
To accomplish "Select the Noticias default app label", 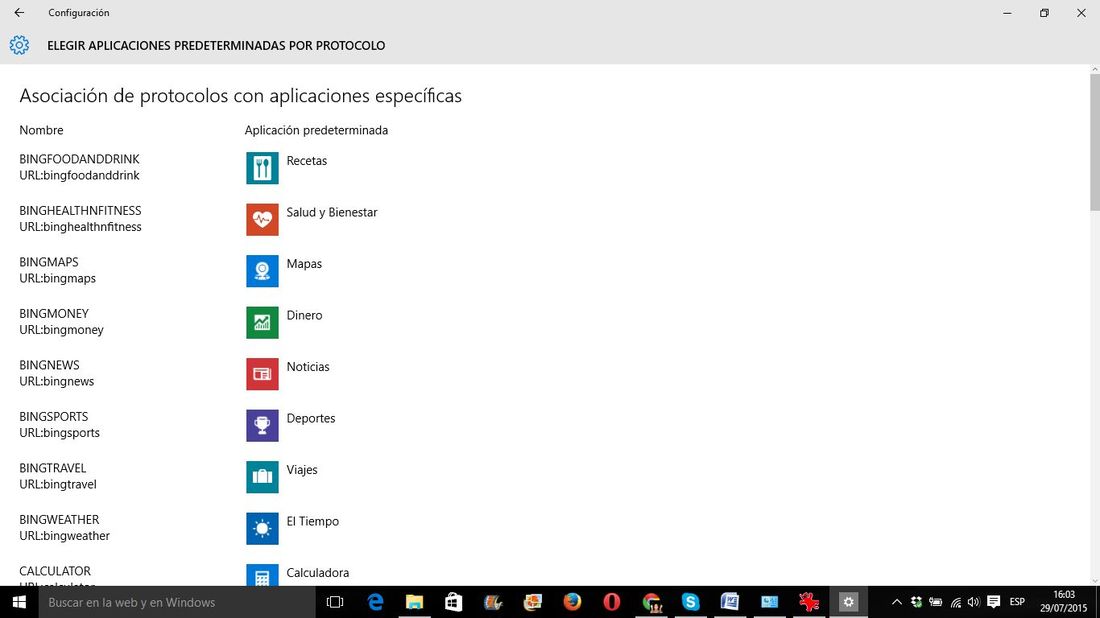I will coord(308,367).
